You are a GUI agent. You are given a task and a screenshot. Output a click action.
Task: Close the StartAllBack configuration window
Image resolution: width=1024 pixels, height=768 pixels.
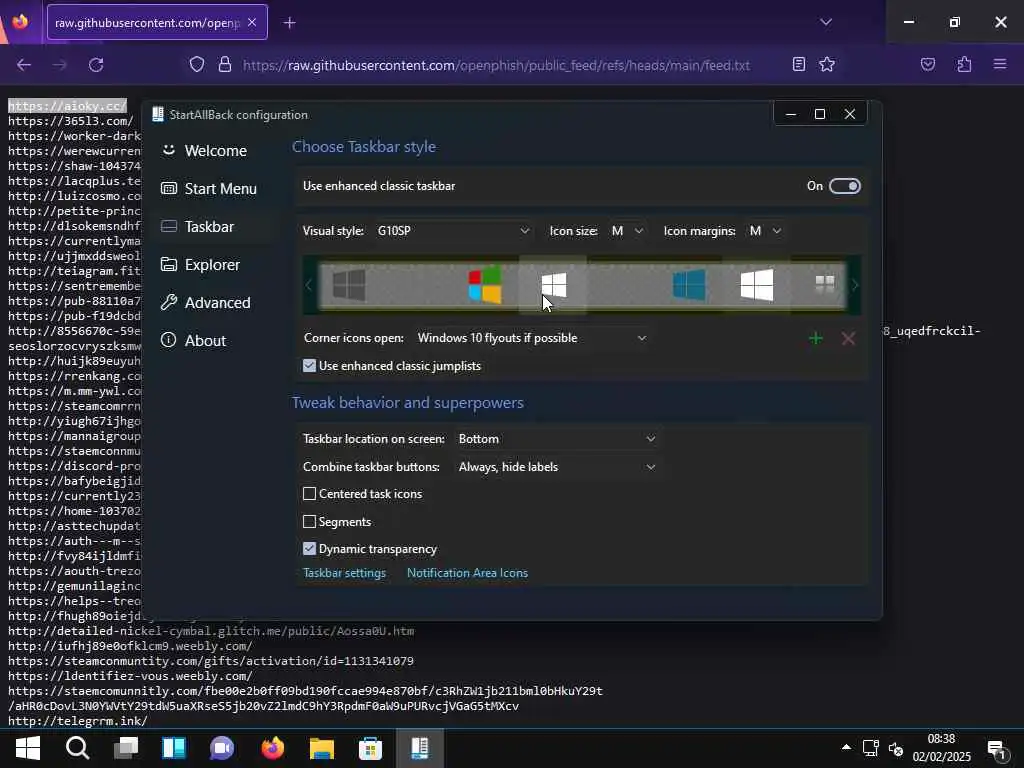[x=850, y=114]
